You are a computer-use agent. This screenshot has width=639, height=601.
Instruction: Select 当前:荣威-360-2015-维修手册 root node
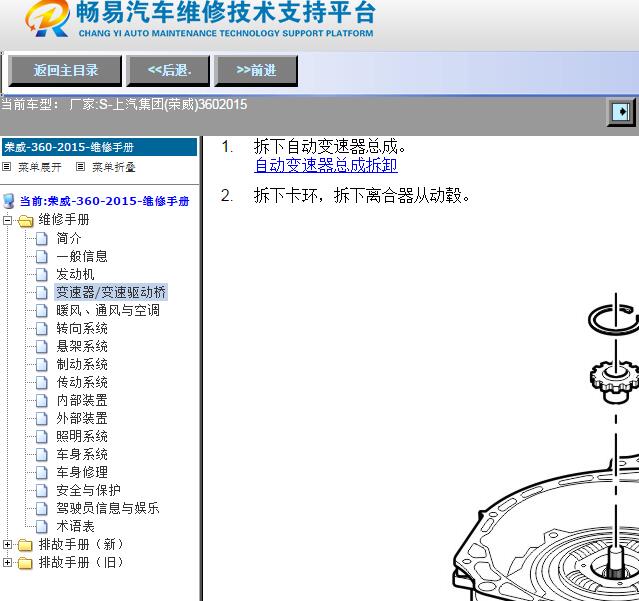[x=104, y=201]
